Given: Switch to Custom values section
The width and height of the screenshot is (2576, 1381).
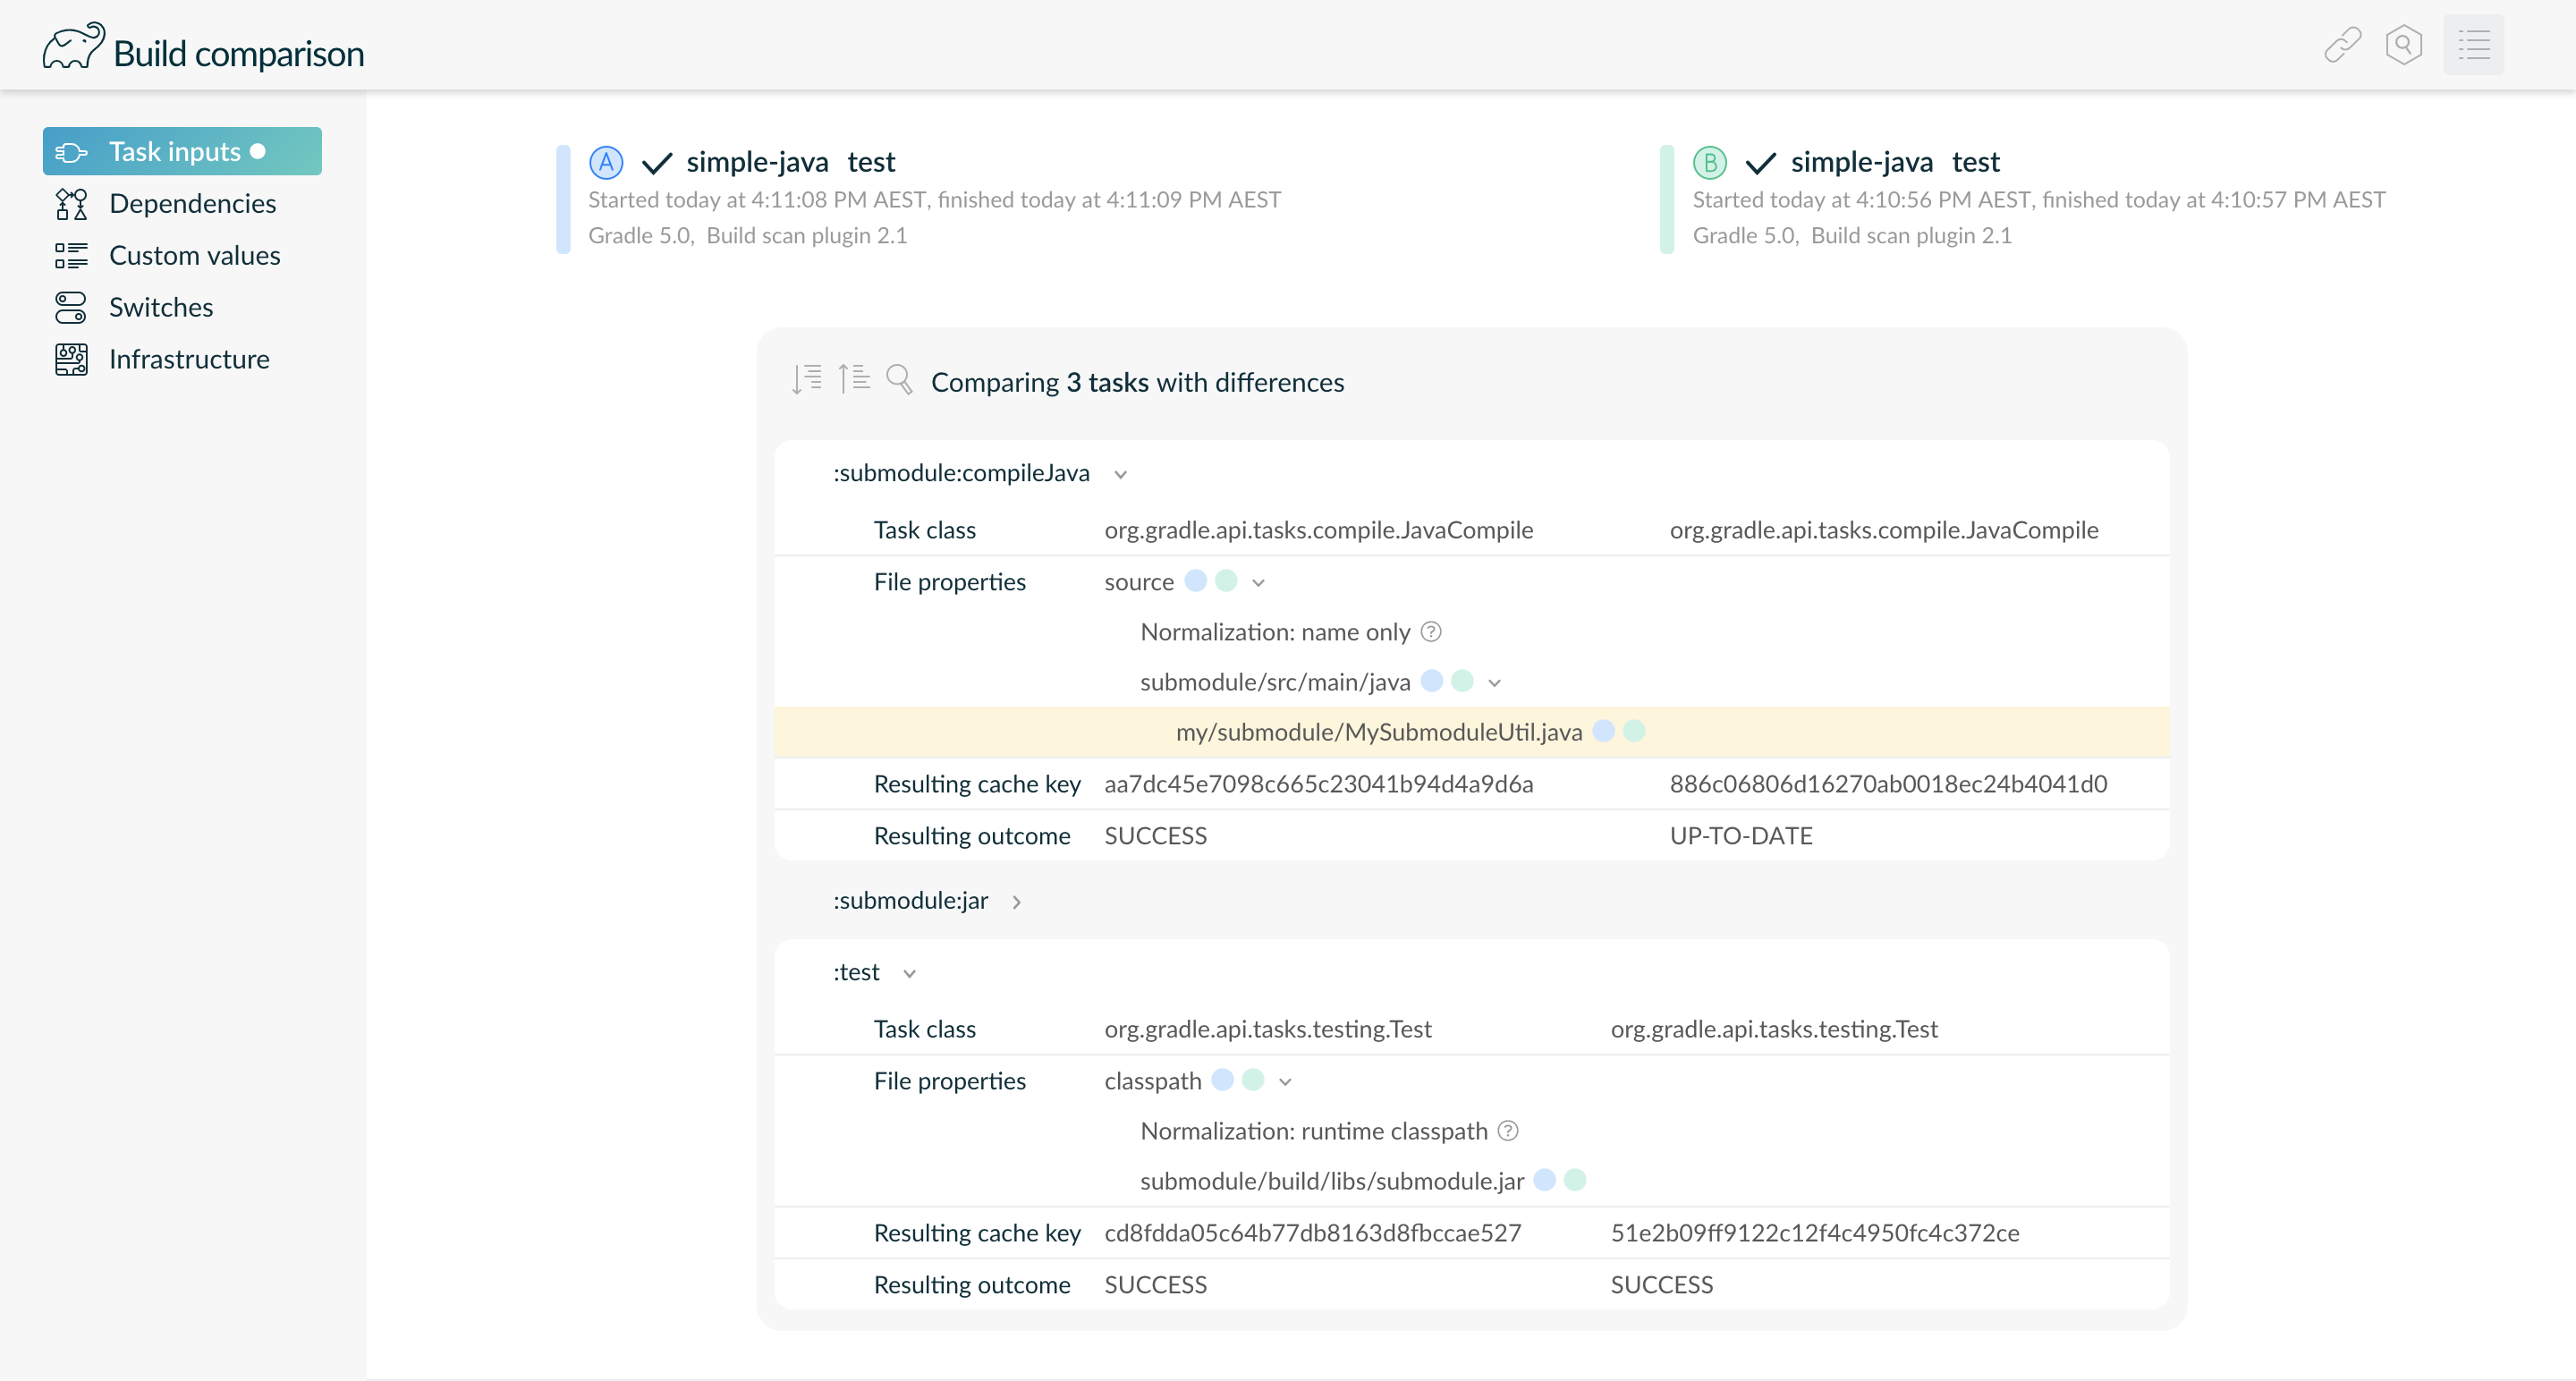Looking at the screenshot, I should tap(194, 256).
